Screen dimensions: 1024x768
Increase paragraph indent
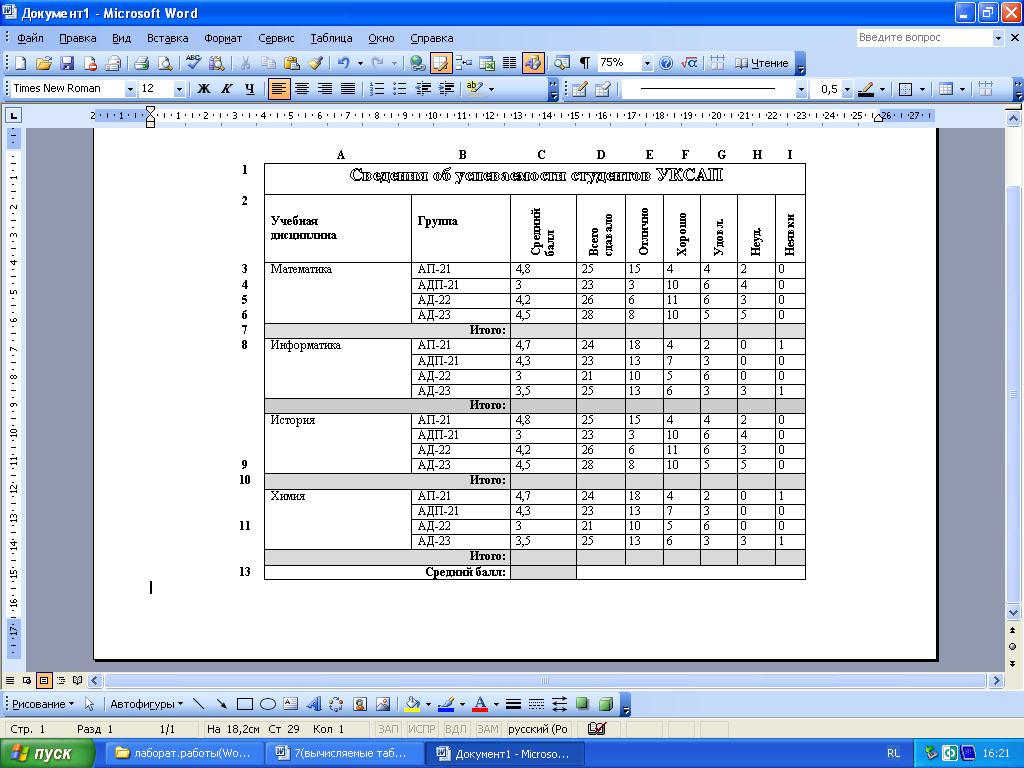pyautogui.click(x=447, y=89)
